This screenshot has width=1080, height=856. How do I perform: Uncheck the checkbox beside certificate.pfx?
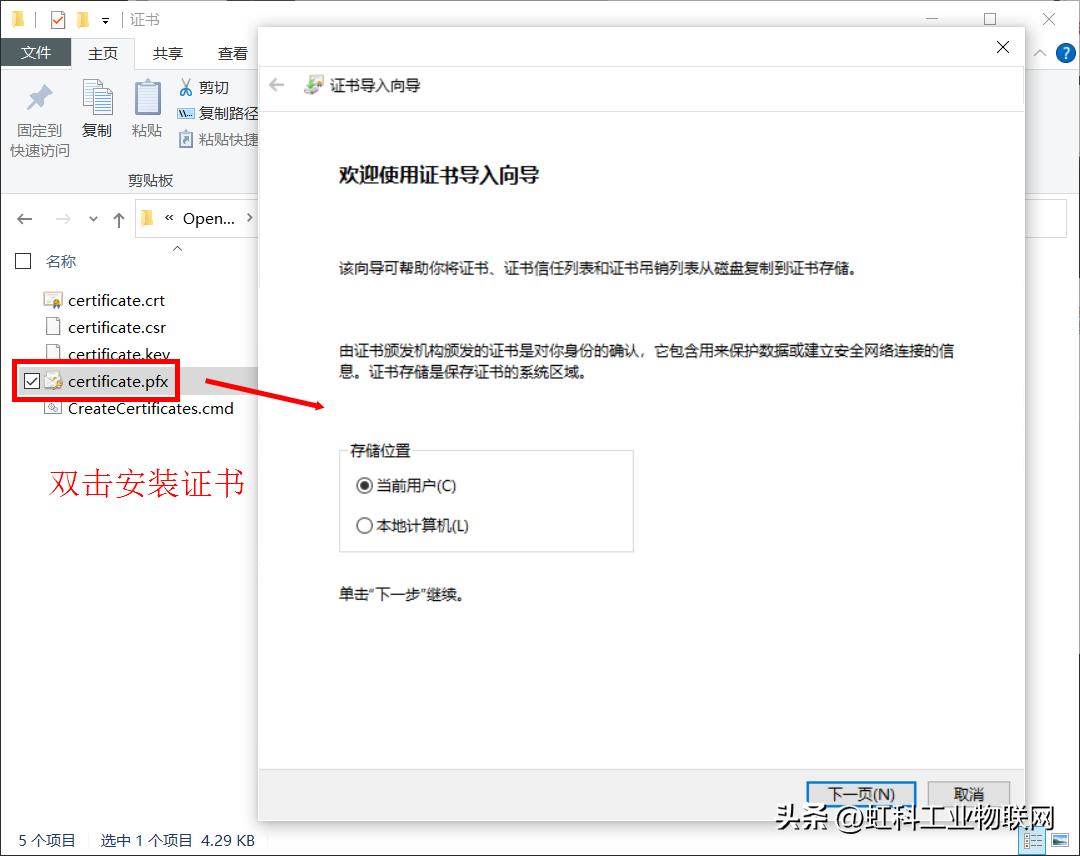(31, 381)
